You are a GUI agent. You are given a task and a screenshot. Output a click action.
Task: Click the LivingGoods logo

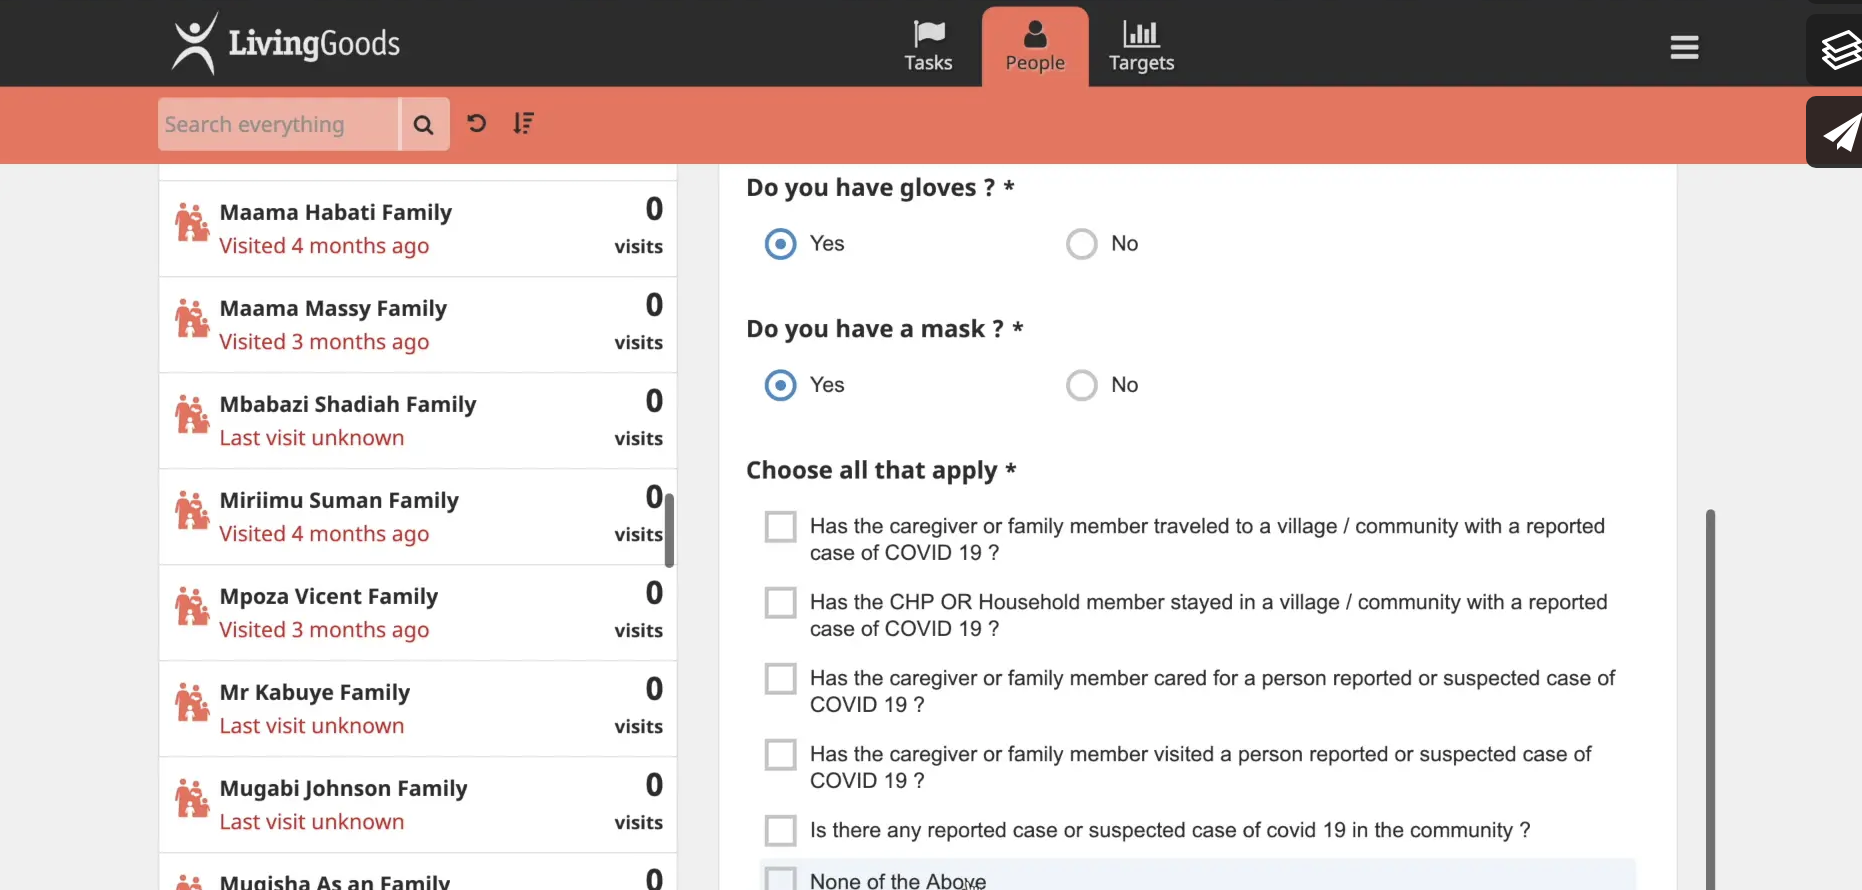point(286,43)
